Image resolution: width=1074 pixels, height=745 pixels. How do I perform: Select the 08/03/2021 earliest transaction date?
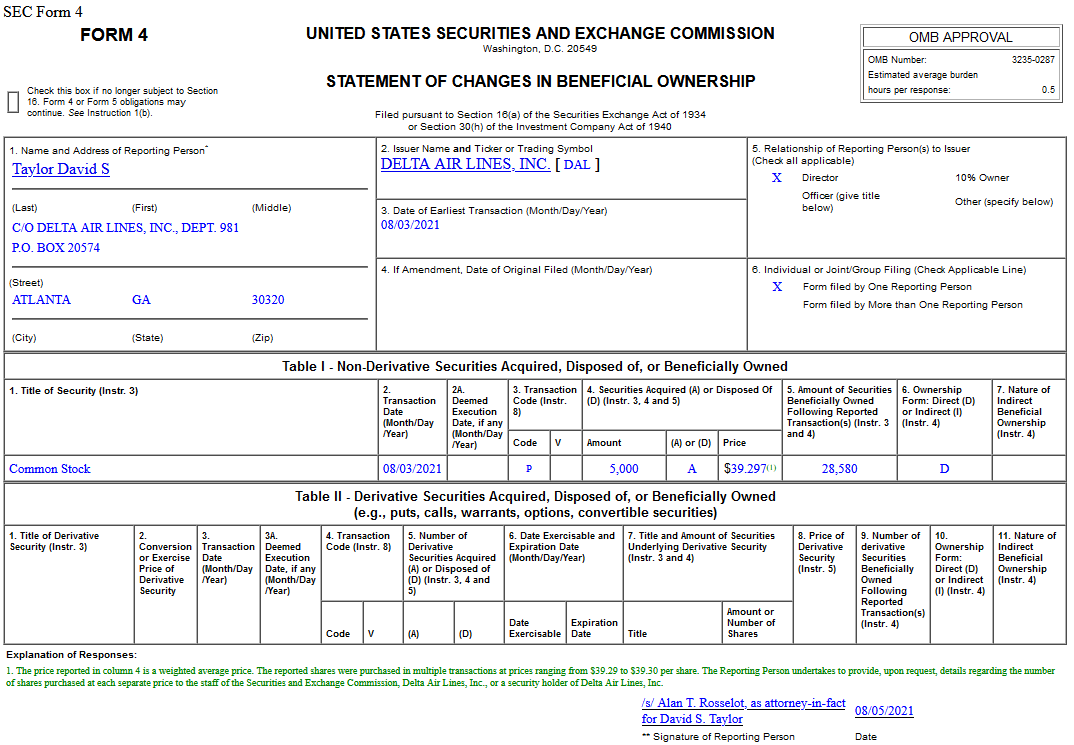pyautogui.click(x=410, y=225)
